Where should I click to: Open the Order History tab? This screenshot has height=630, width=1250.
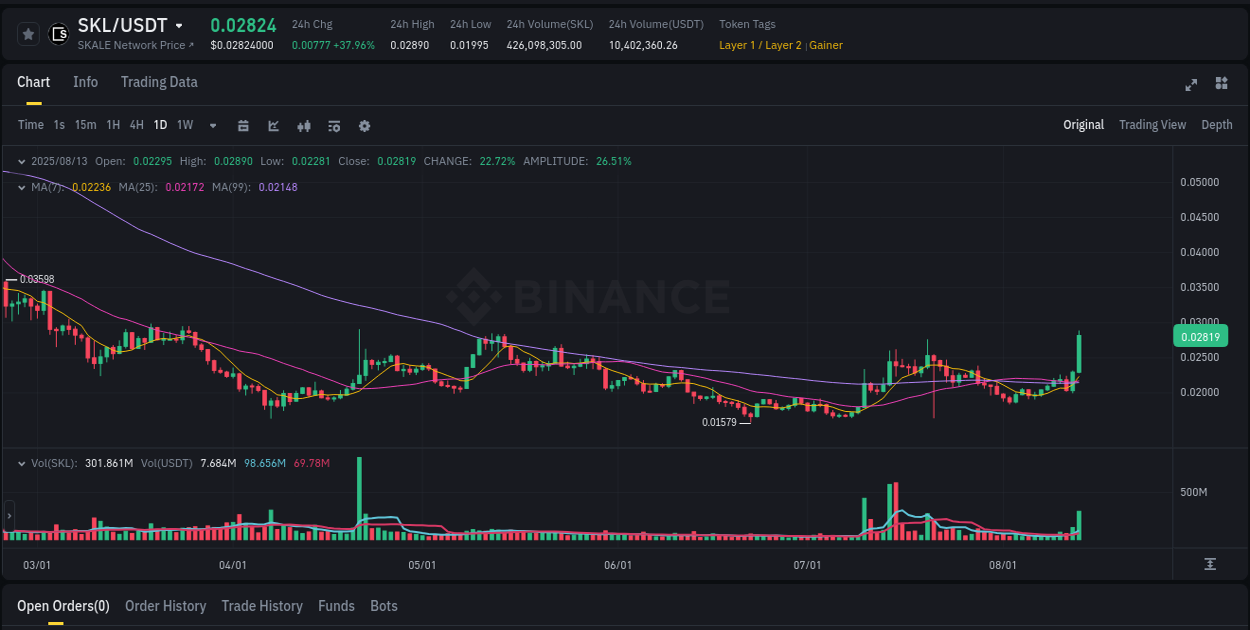click(x=165, y=606)
